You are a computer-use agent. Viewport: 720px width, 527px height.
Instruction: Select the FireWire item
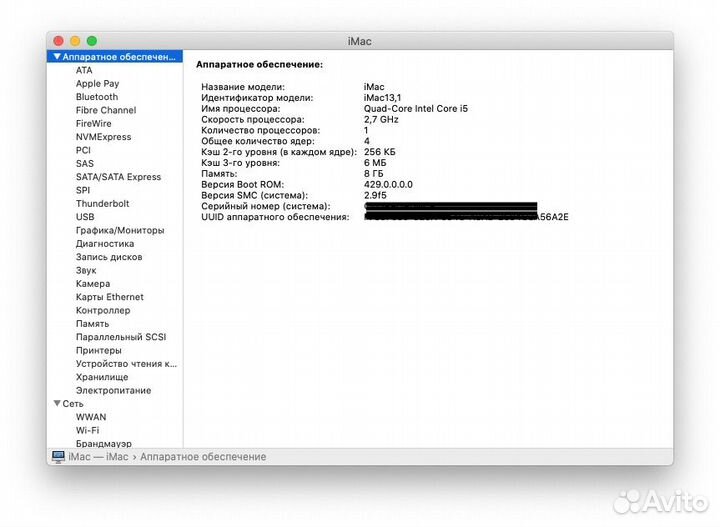(94, 123)
